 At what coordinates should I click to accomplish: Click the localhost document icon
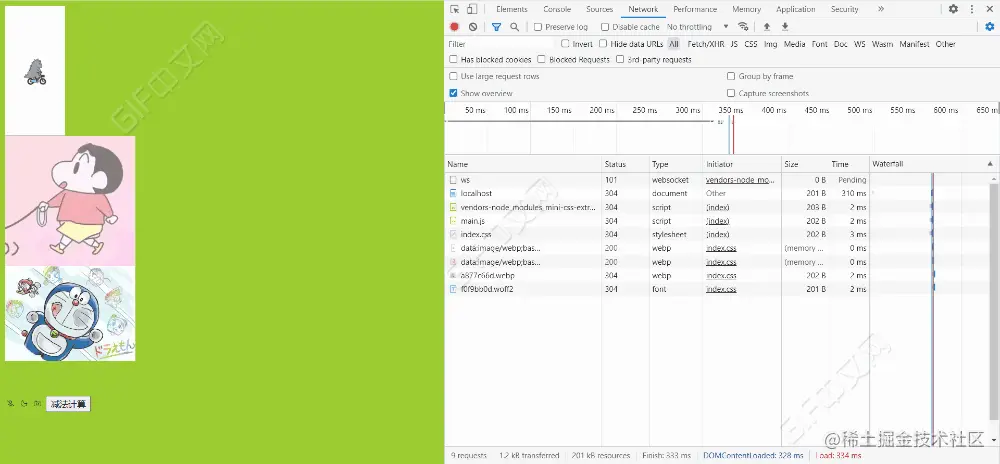click(x=453, y=193)
